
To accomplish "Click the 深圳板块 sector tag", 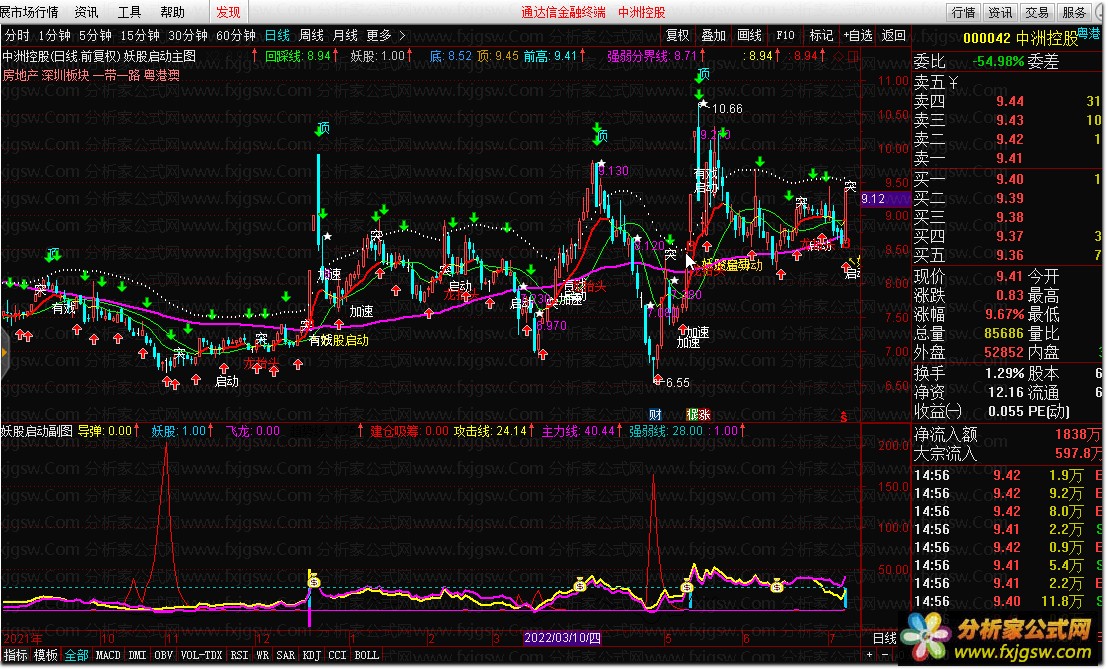I will (65, 75).
